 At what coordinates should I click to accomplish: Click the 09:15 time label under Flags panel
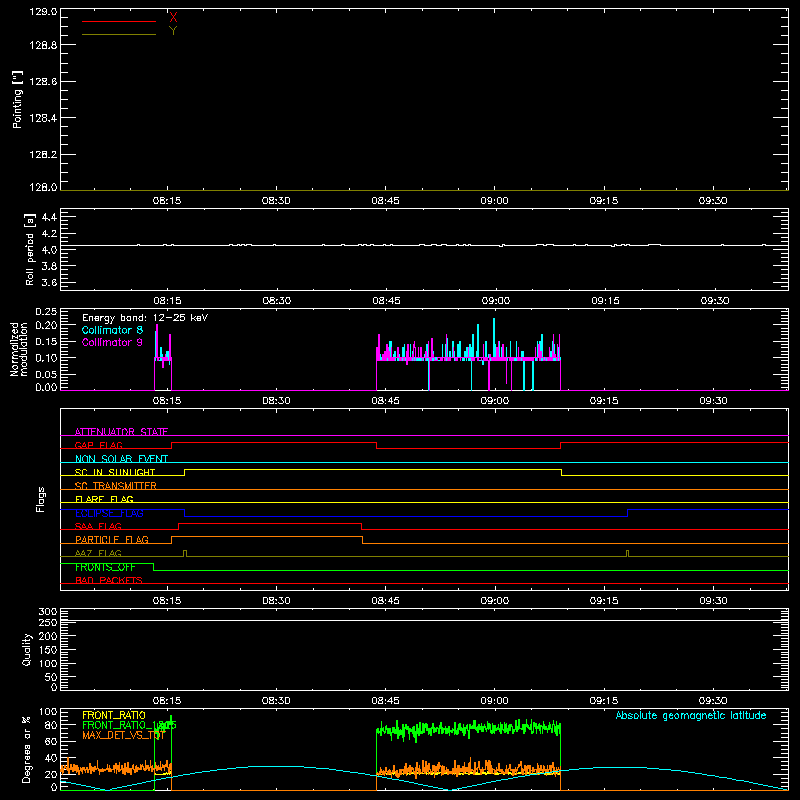coord(604,601)
